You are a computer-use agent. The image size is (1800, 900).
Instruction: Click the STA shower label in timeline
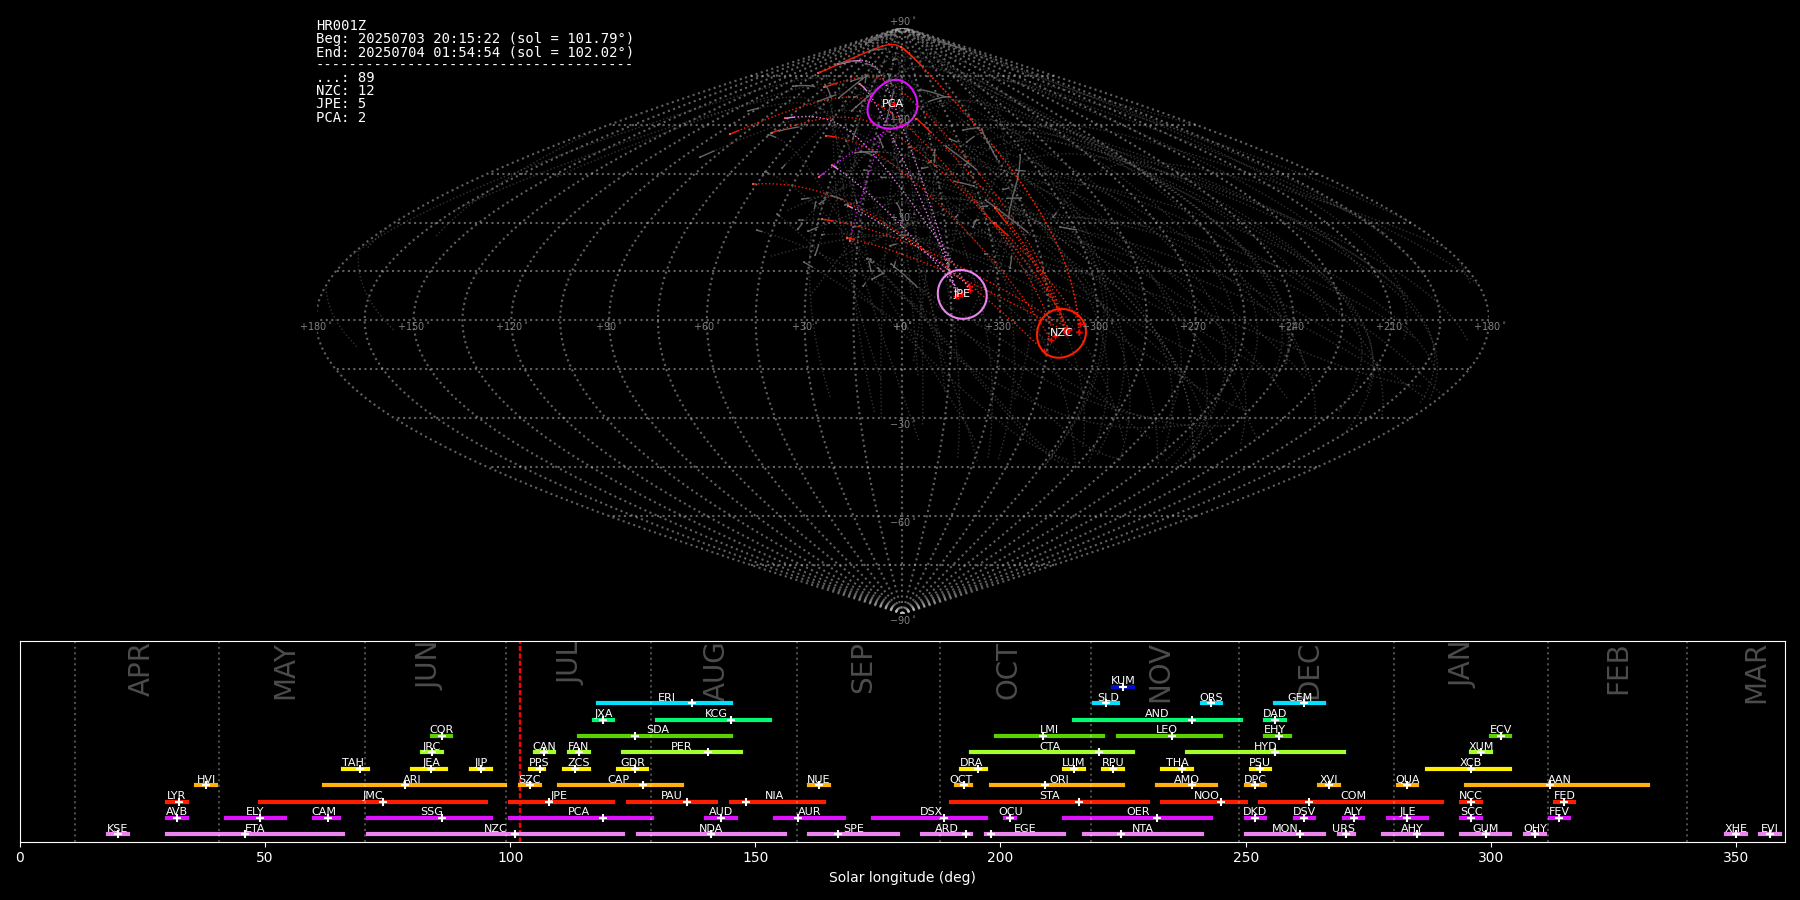tap(1050, 796)
